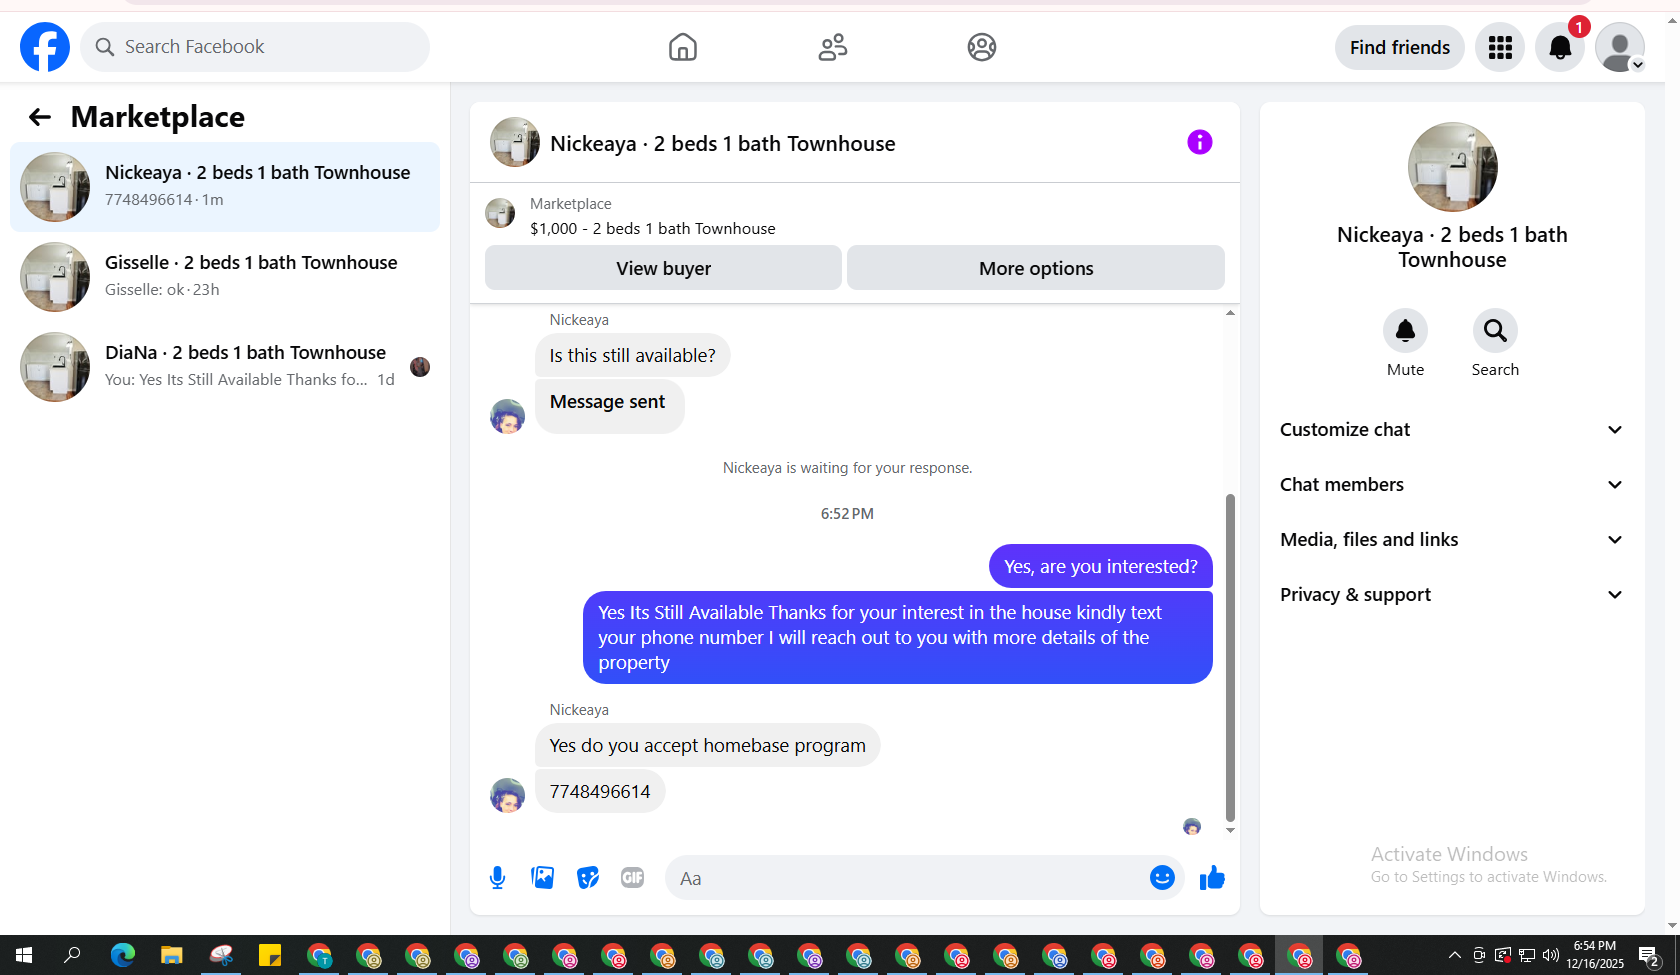Open the Windows Start menu
The width and height of the screenshot is (1680, 975).
[24, 955]
